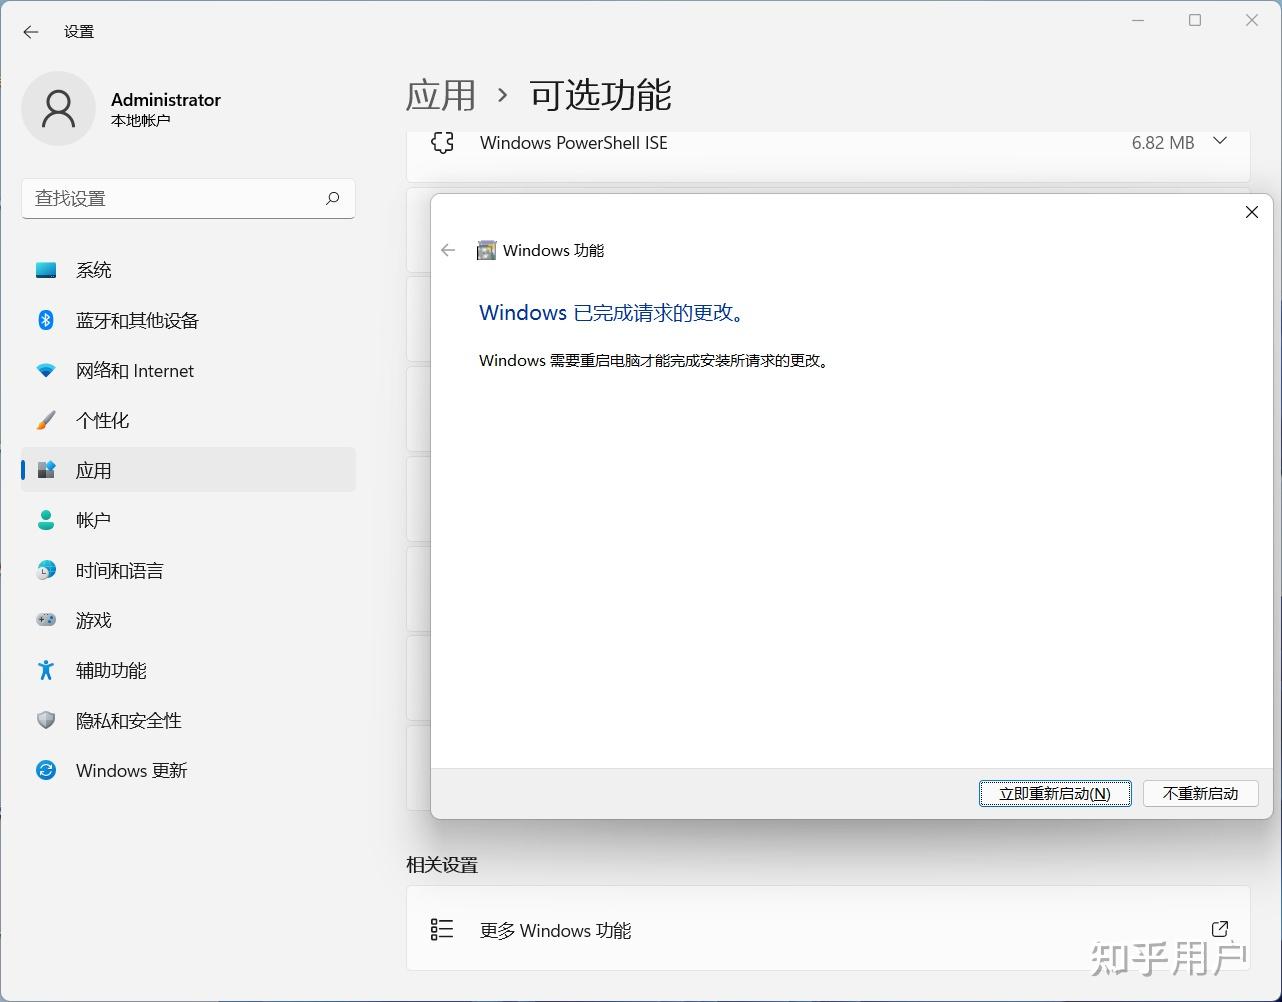1282x1002 pixels.
Task: Minimize the Settings window
Action: (x=1138, y=20)
